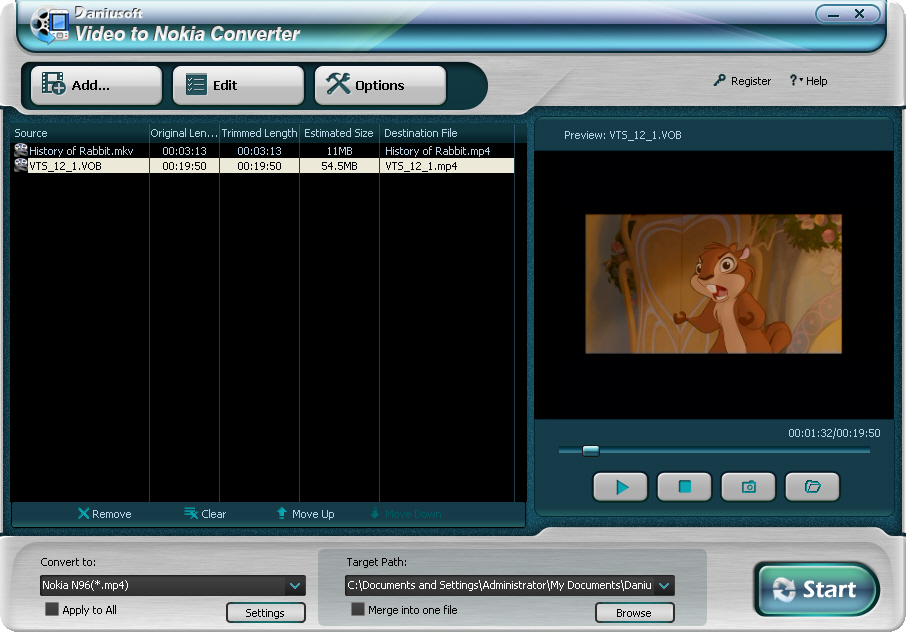Click the Destination File column header
This screenshot has width=906, height=632.
[x=447, y=133]
